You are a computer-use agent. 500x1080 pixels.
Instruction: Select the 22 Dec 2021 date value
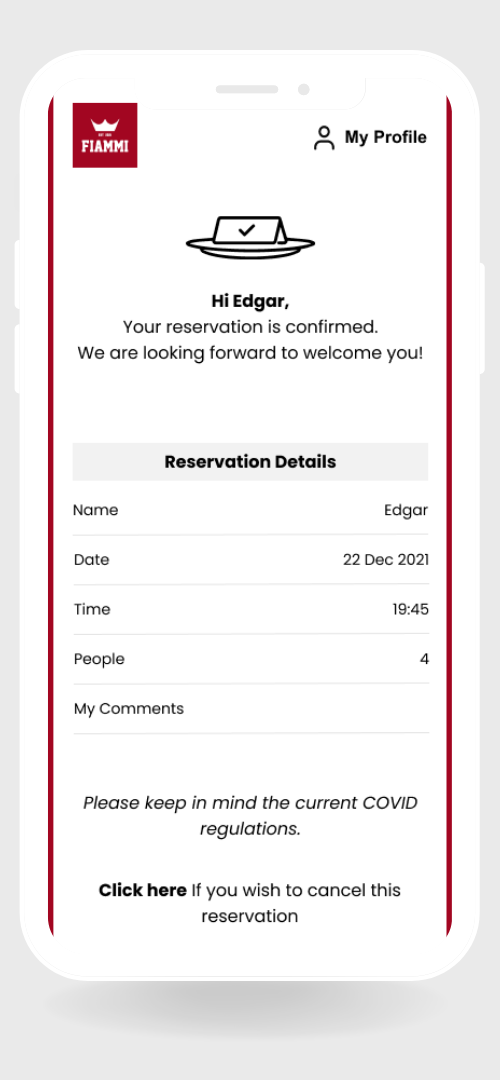coord(386,560)
